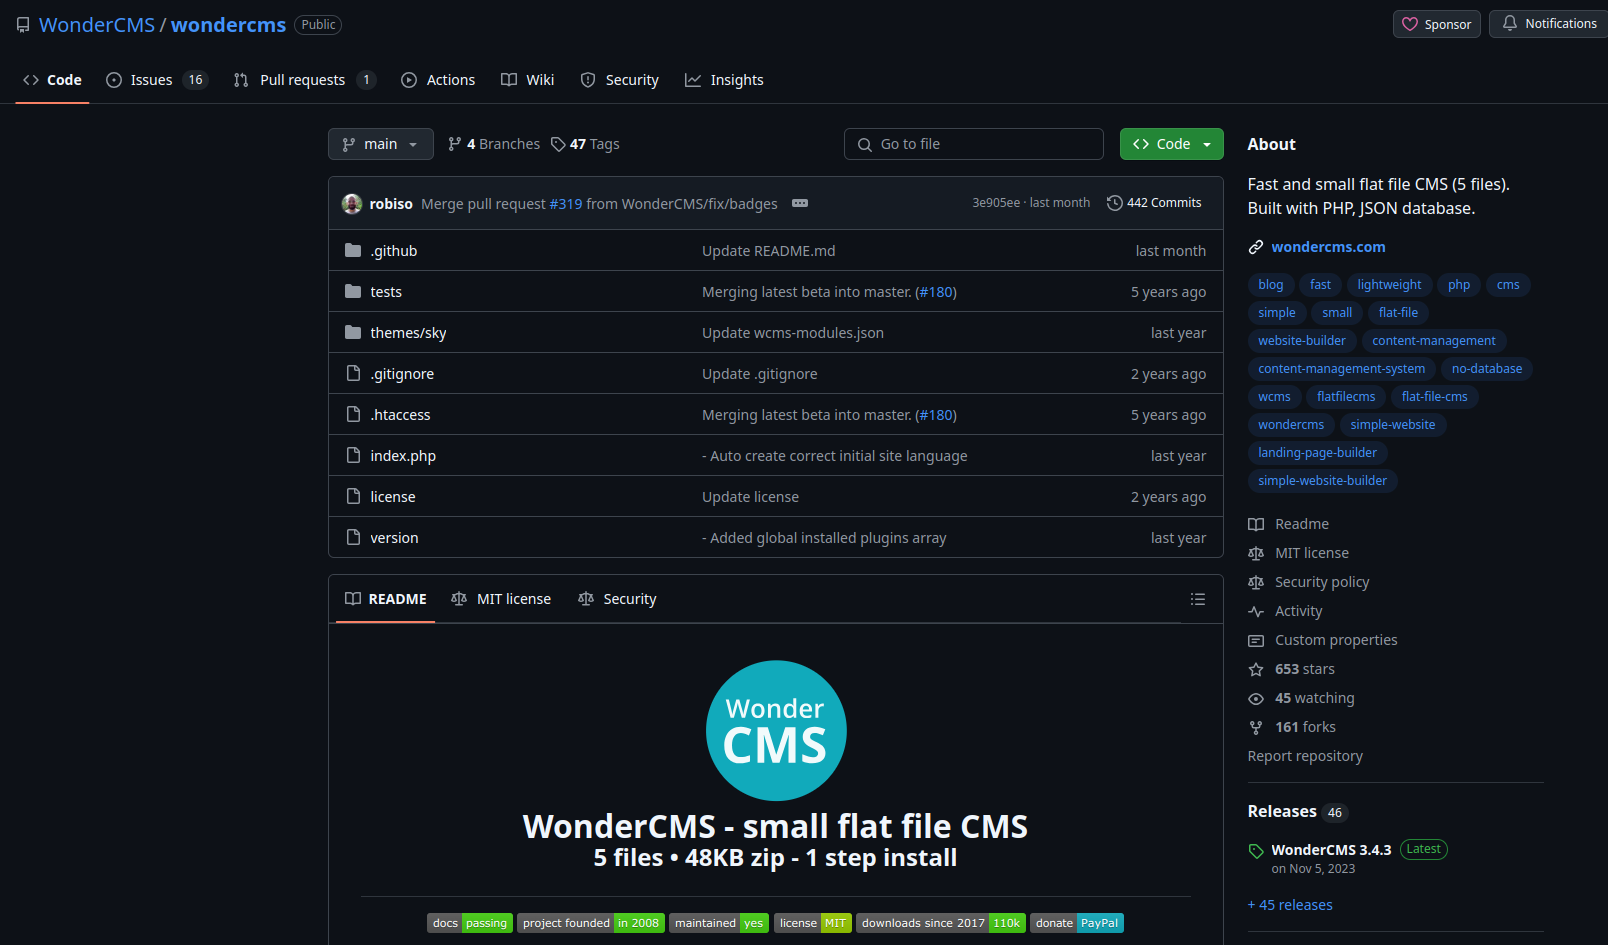The height and width of the screenshot is (945, 1608).
Task: Open the license file
Action: click(x=393, y=497)
